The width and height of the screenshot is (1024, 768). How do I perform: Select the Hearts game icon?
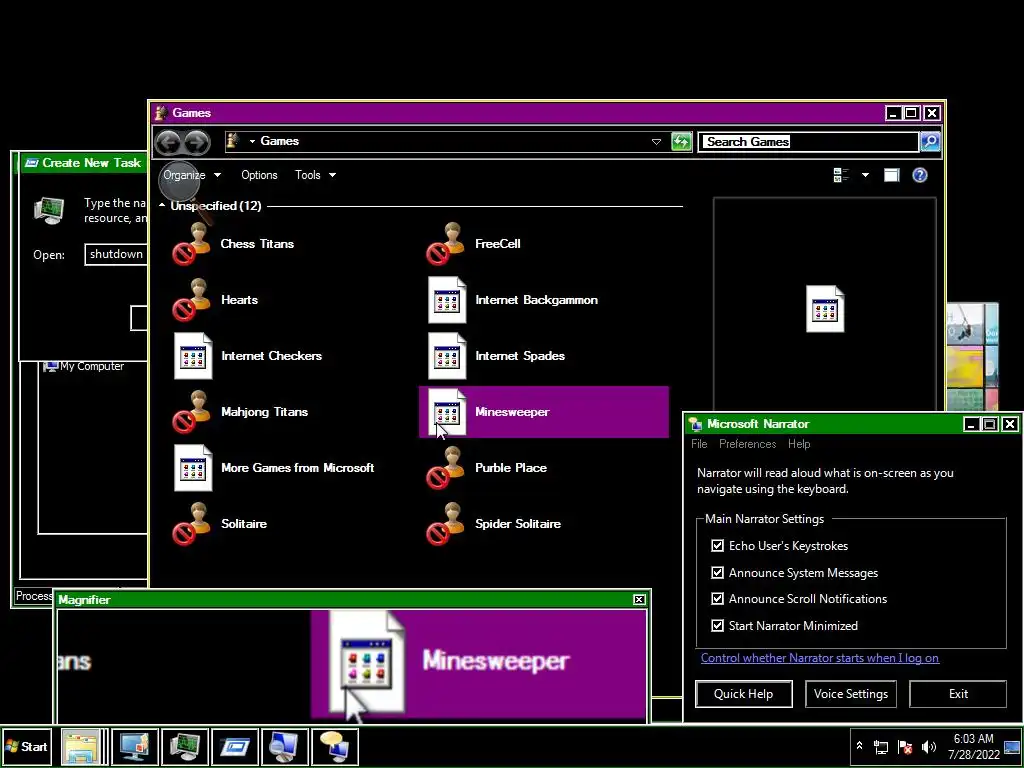192,300
